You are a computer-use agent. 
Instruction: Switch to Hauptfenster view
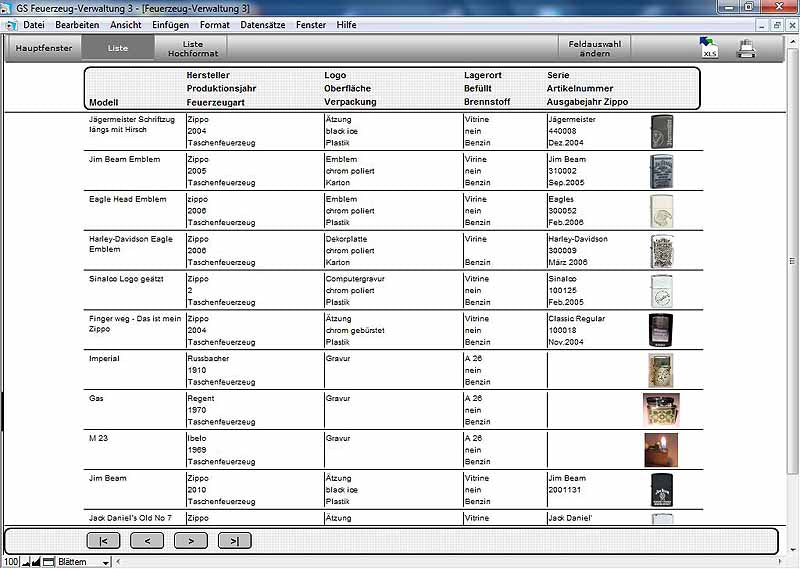43,48
